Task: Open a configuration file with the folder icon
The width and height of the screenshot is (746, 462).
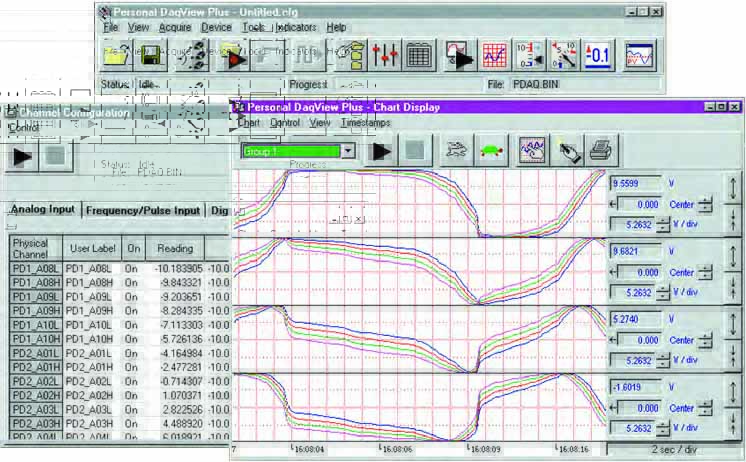Action: click(116, 56)
